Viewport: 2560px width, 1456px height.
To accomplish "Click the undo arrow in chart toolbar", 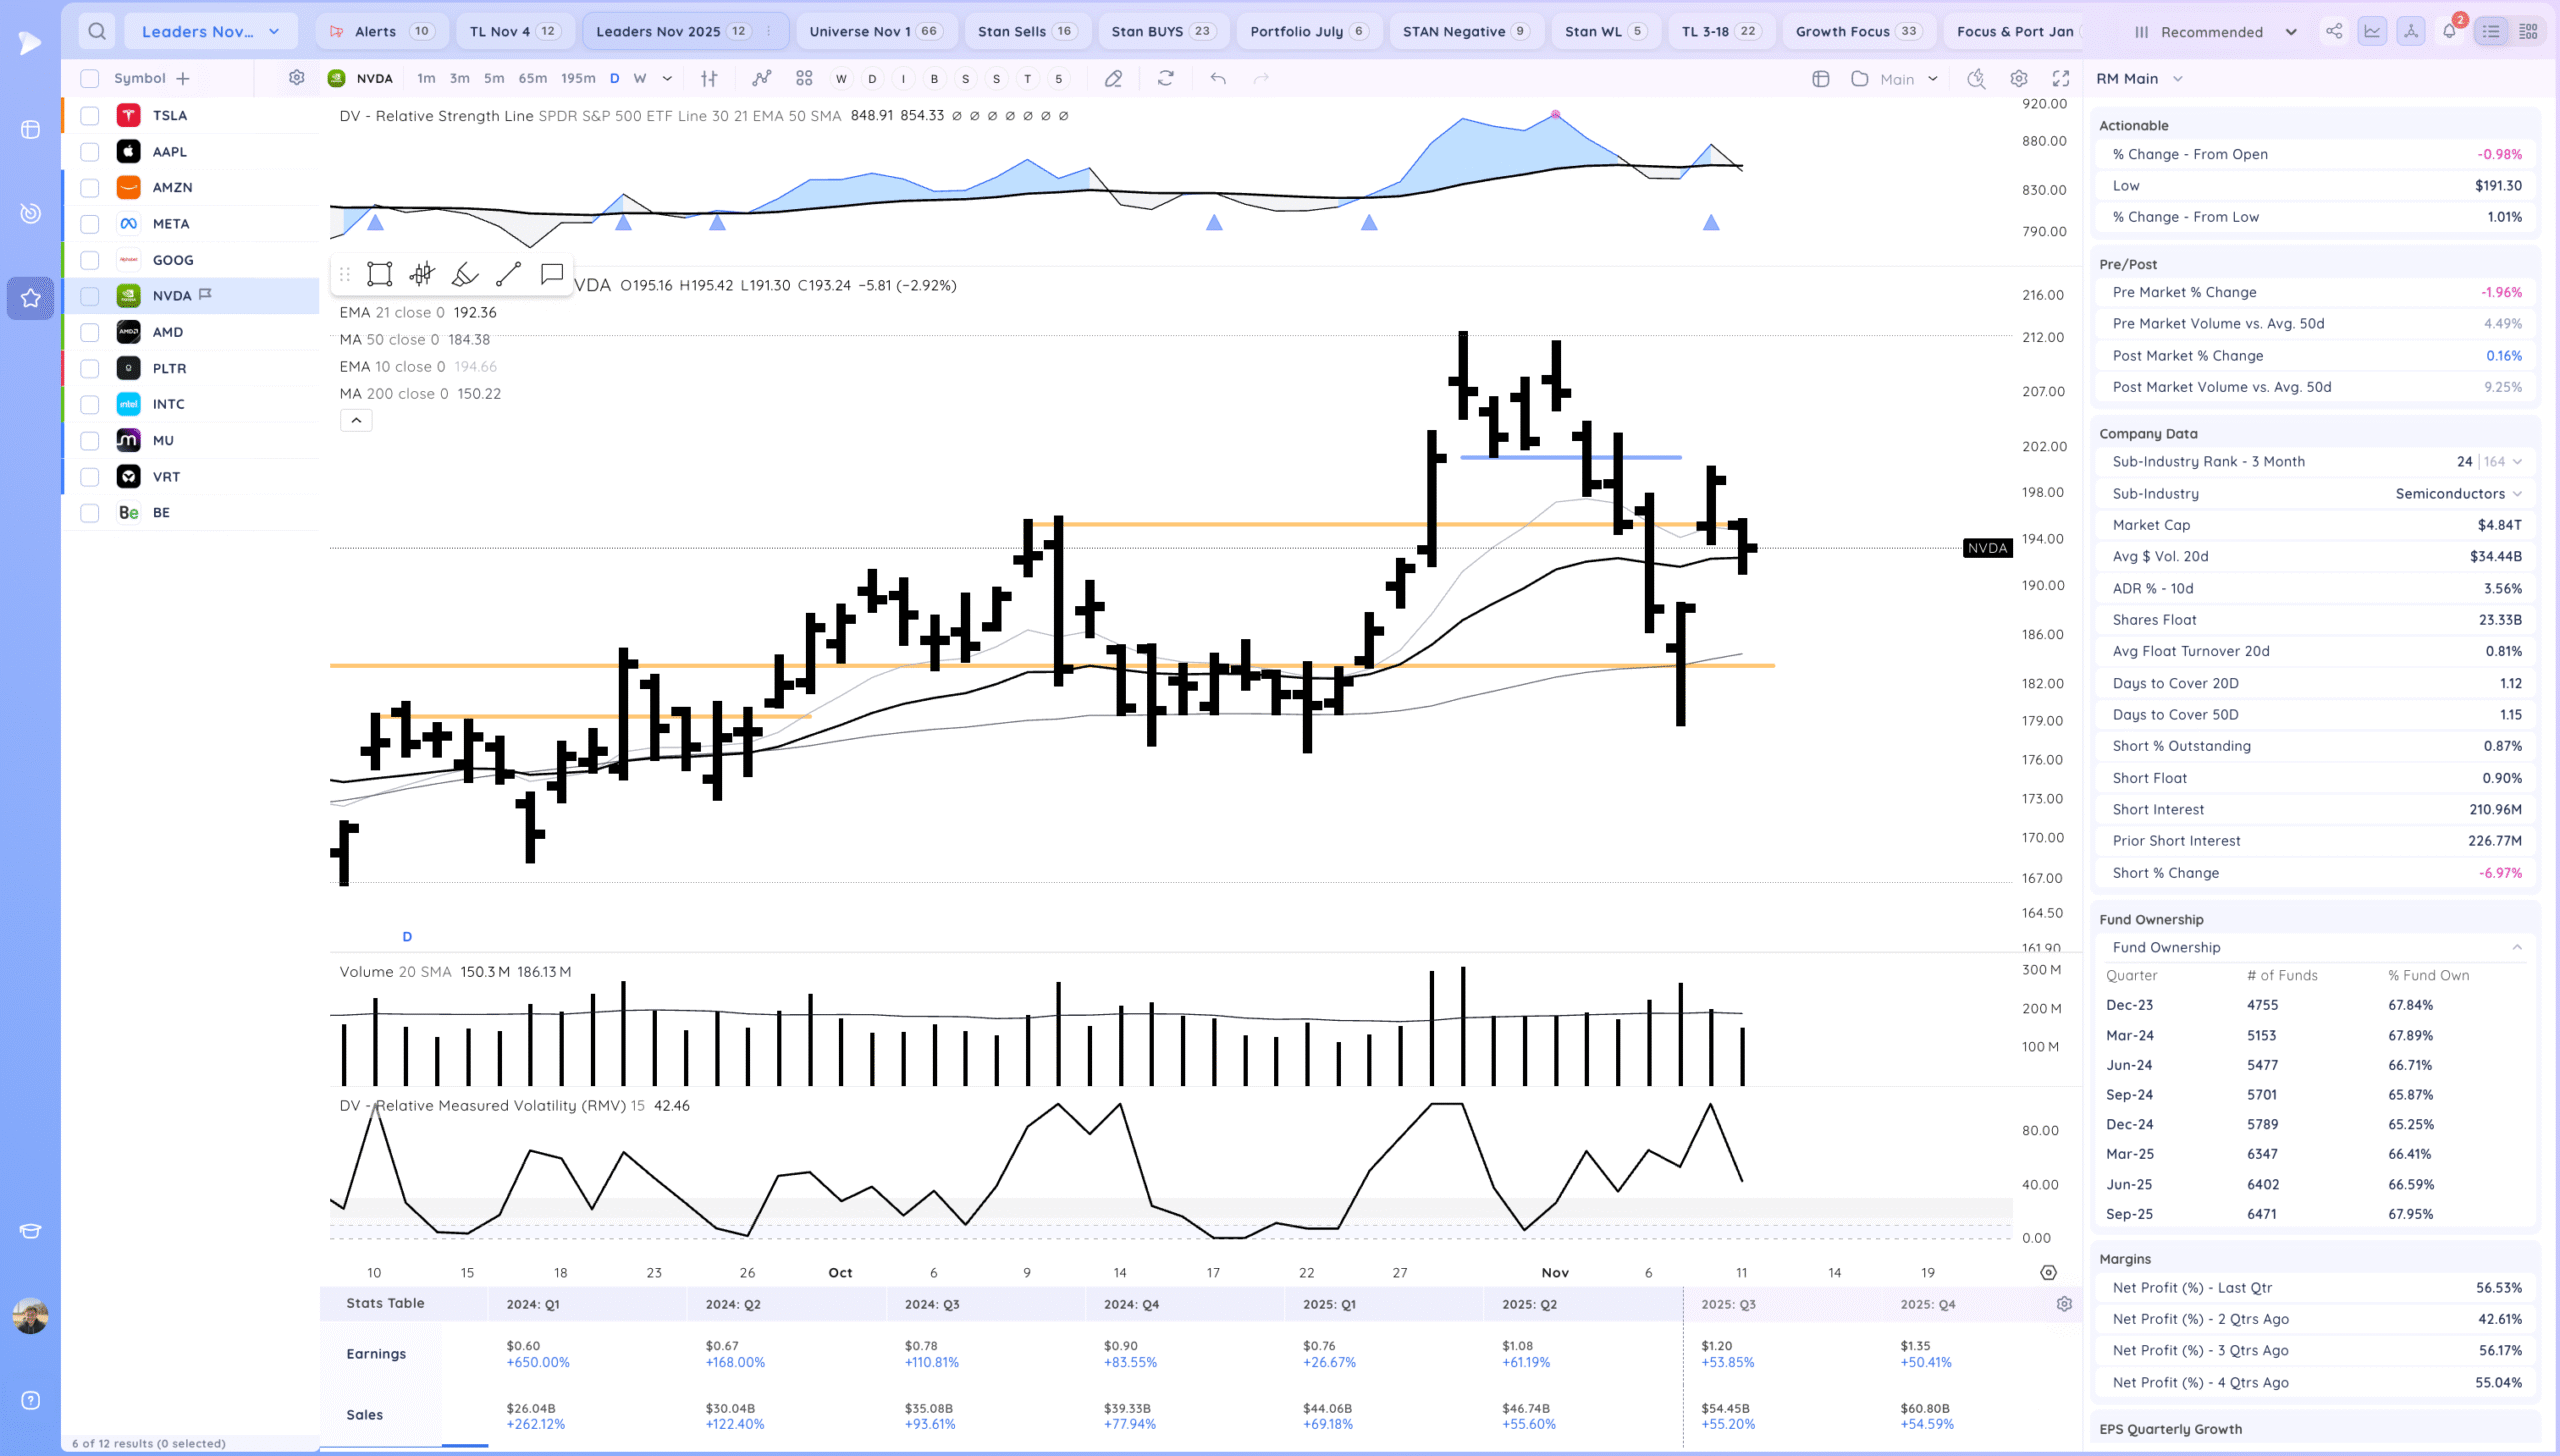I will pos(1217,78).
